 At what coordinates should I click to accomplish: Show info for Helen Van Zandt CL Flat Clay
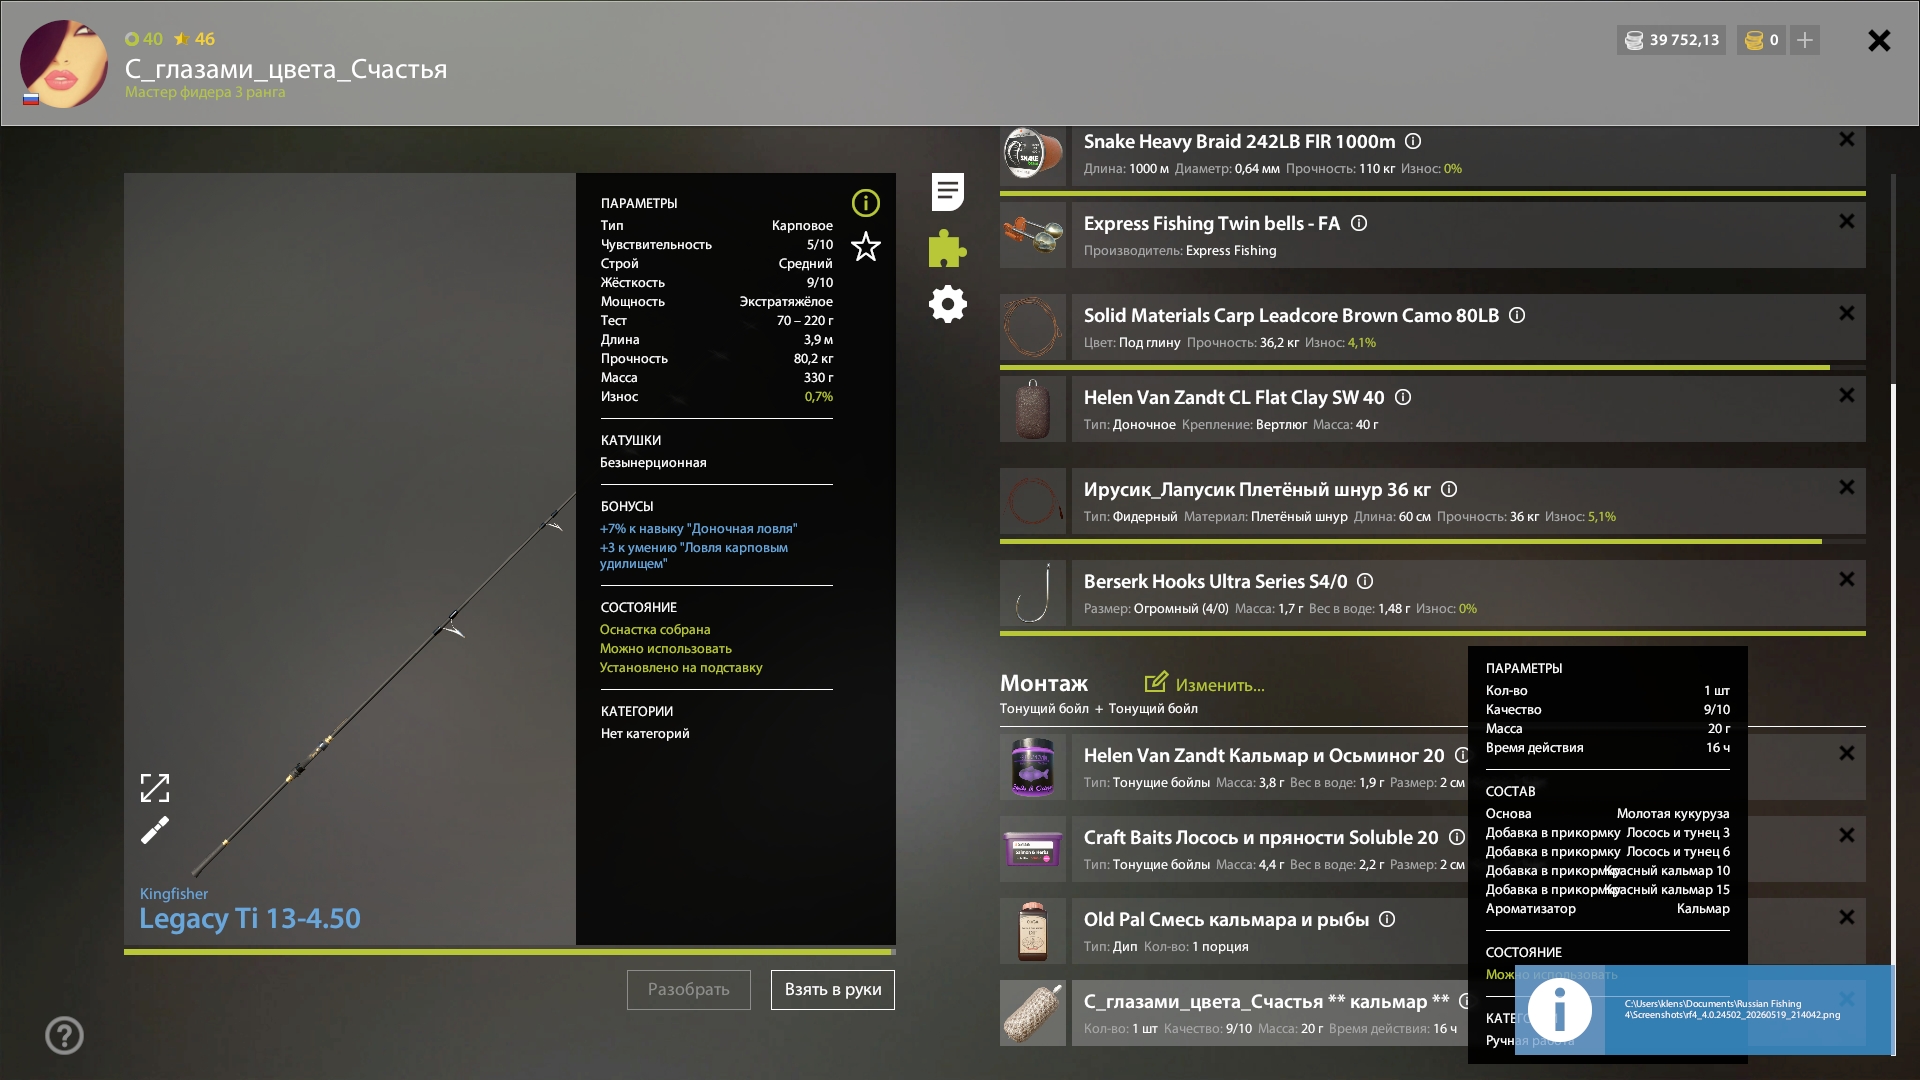1403,397
